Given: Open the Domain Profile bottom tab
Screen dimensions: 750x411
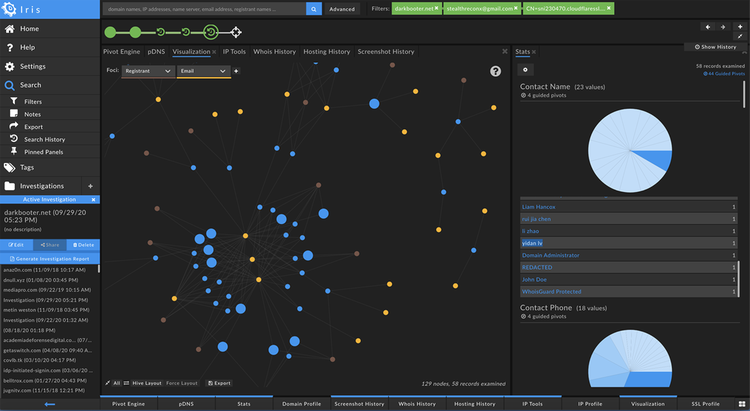Looking at the screenshot, I should point(299,404).
